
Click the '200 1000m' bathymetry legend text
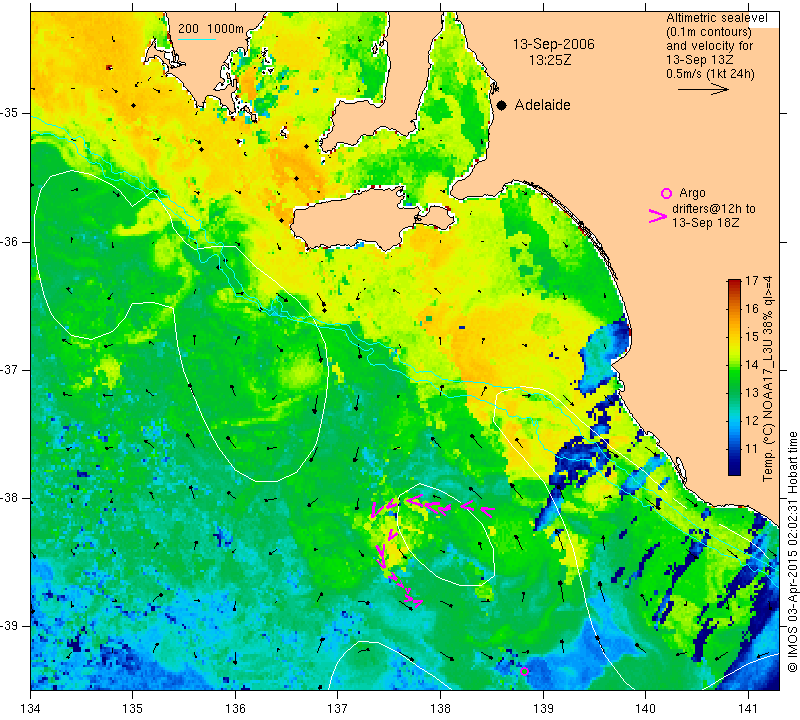click(x=211, y=29)
